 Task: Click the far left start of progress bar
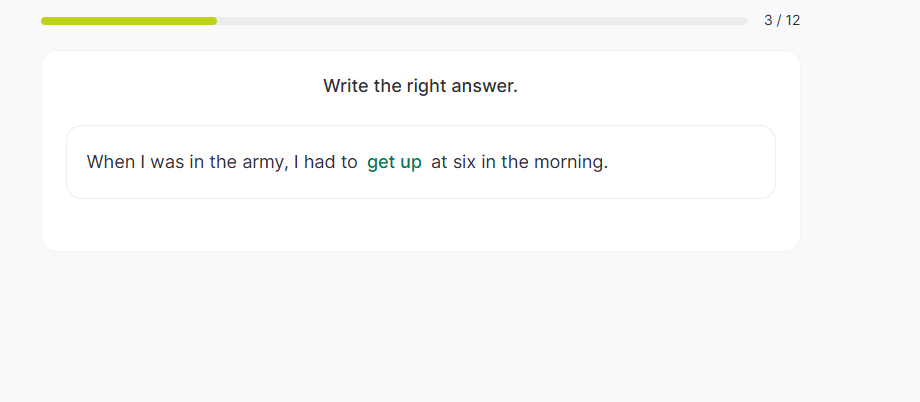coord(45,21)
